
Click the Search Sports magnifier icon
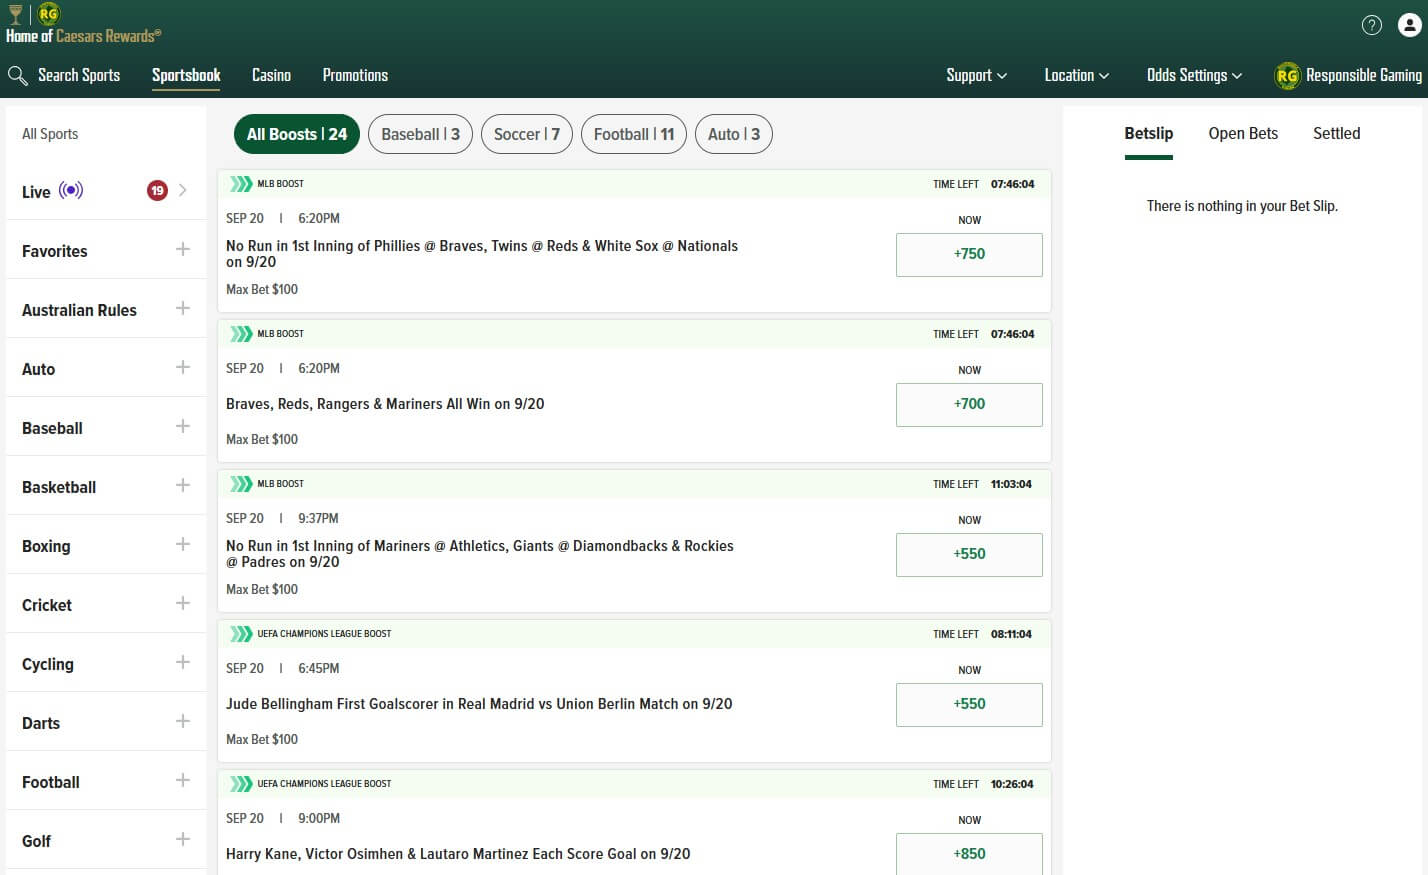coord(17,76)
